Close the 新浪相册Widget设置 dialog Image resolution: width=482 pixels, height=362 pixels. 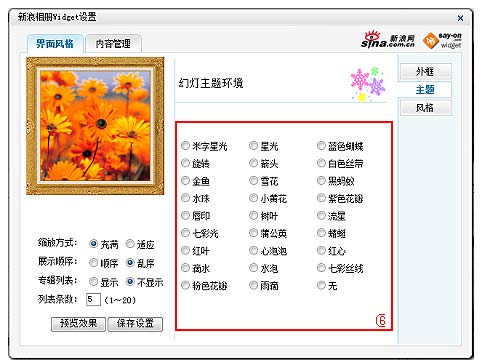[x=460, y=18]
